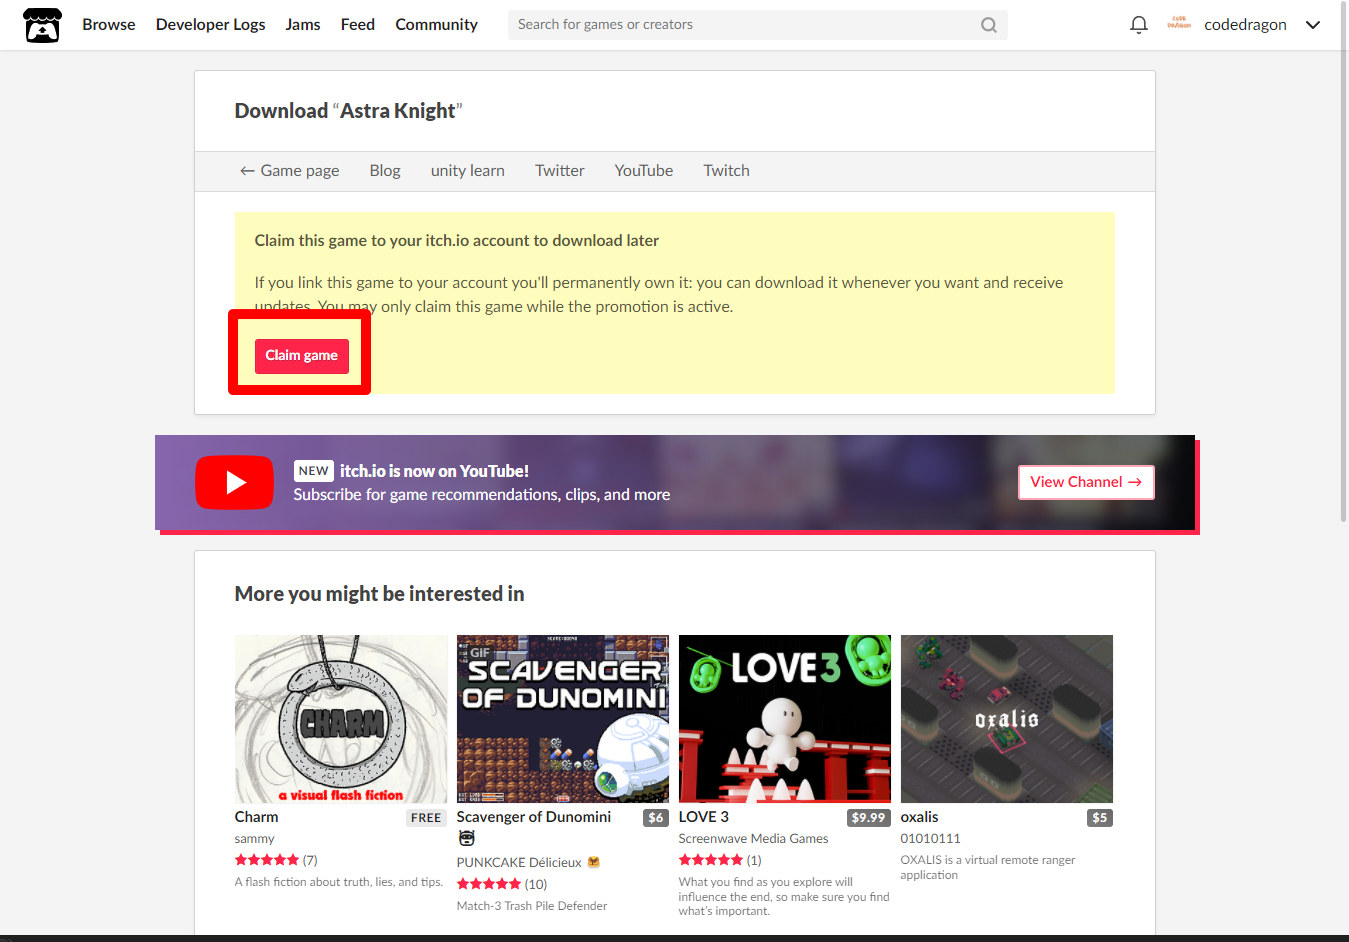The image size is (1349, 942).
Task: Click the View Channel button
Action: pos(1086,482)
